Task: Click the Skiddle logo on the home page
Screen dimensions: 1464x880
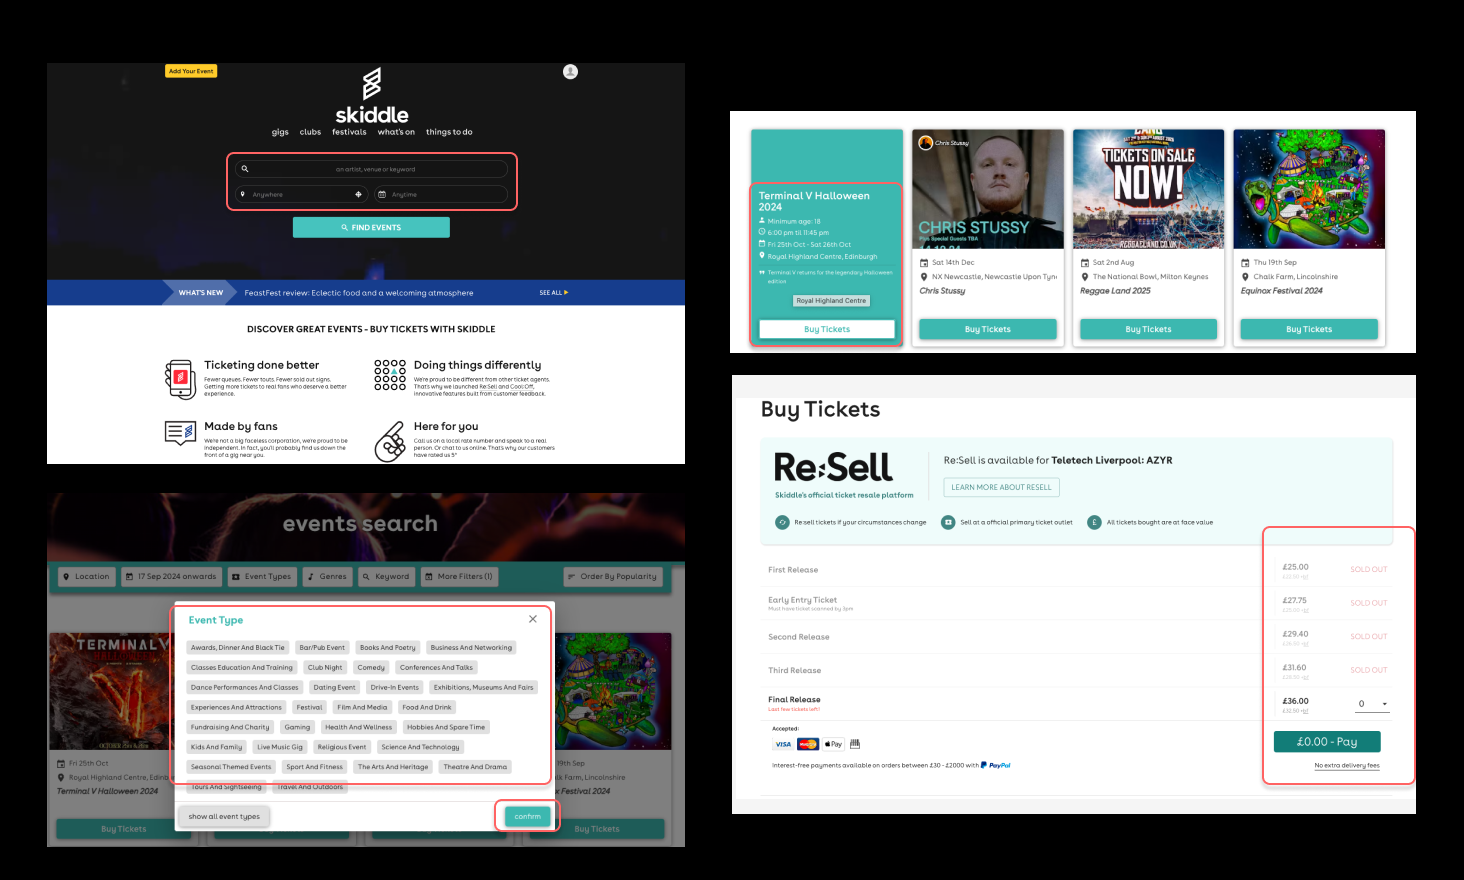Action: click(x=371, y=96)
